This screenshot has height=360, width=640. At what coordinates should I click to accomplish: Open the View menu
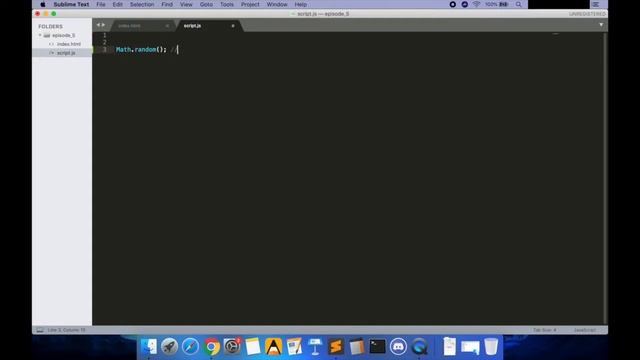tap(186, 4)
